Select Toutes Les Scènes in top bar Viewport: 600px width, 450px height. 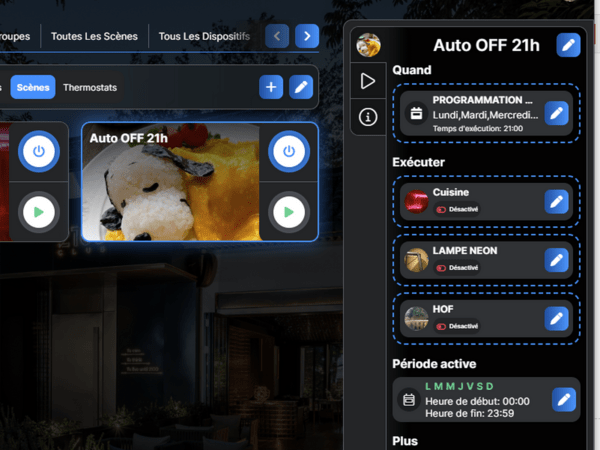pyautogui.click(x=94, y=37)
